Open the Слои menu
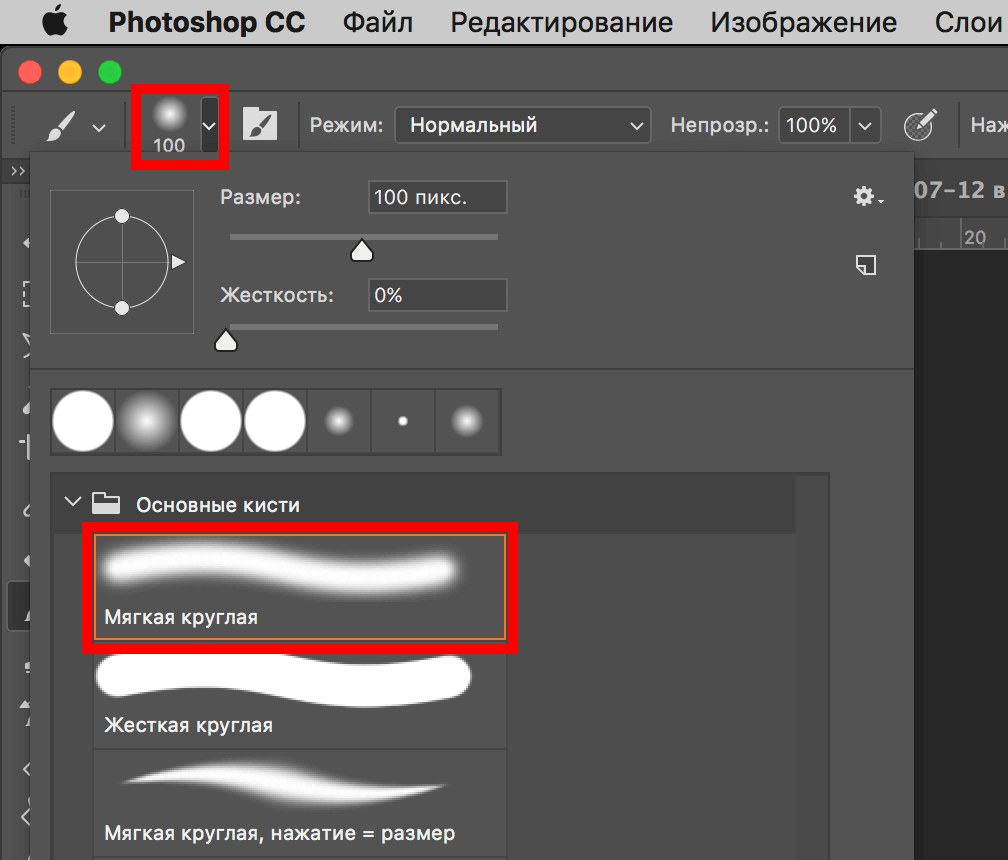Viewport: 1008px width, 860px height. pyautogui.click(x=968, y=22)
